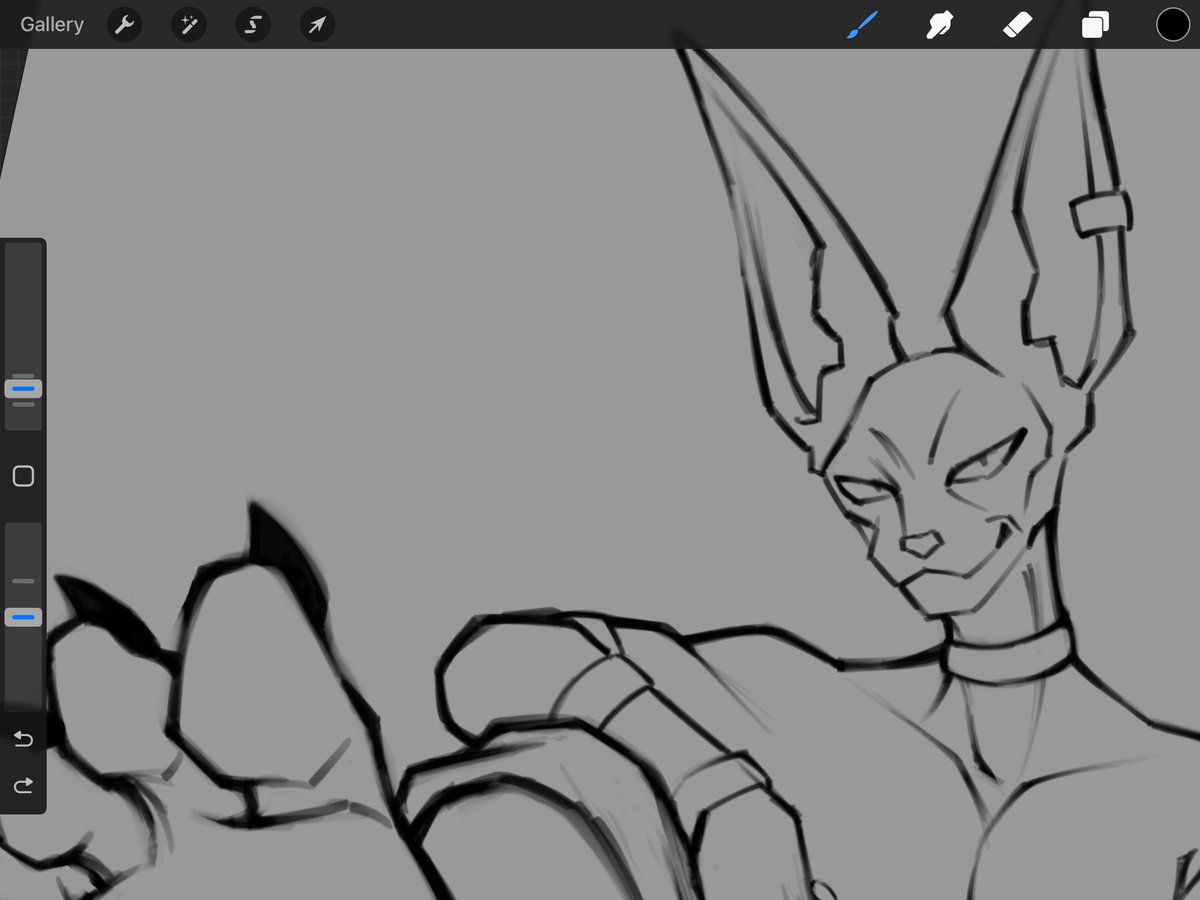This screenshot has height=900, width=1200.
Task: Open the Layers panel
Action: 1095,24
